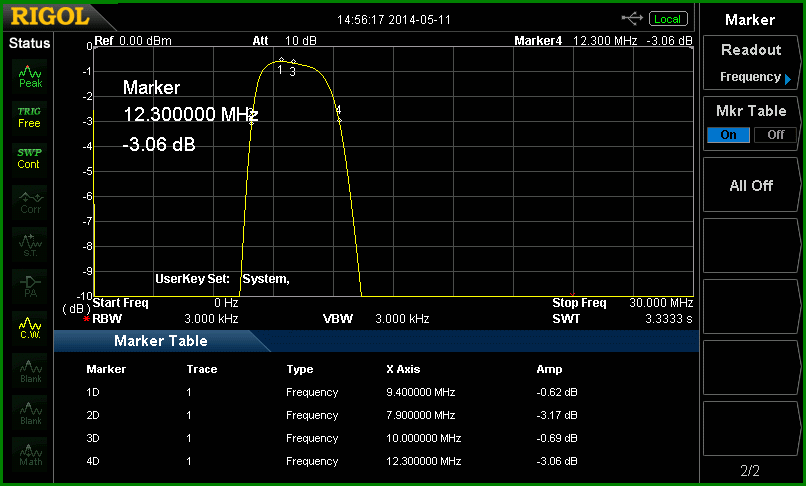Click the 10.000000 MHz table cell
Image resolution: width=806 pixels, height=486 pixels.
coord(424,438)
